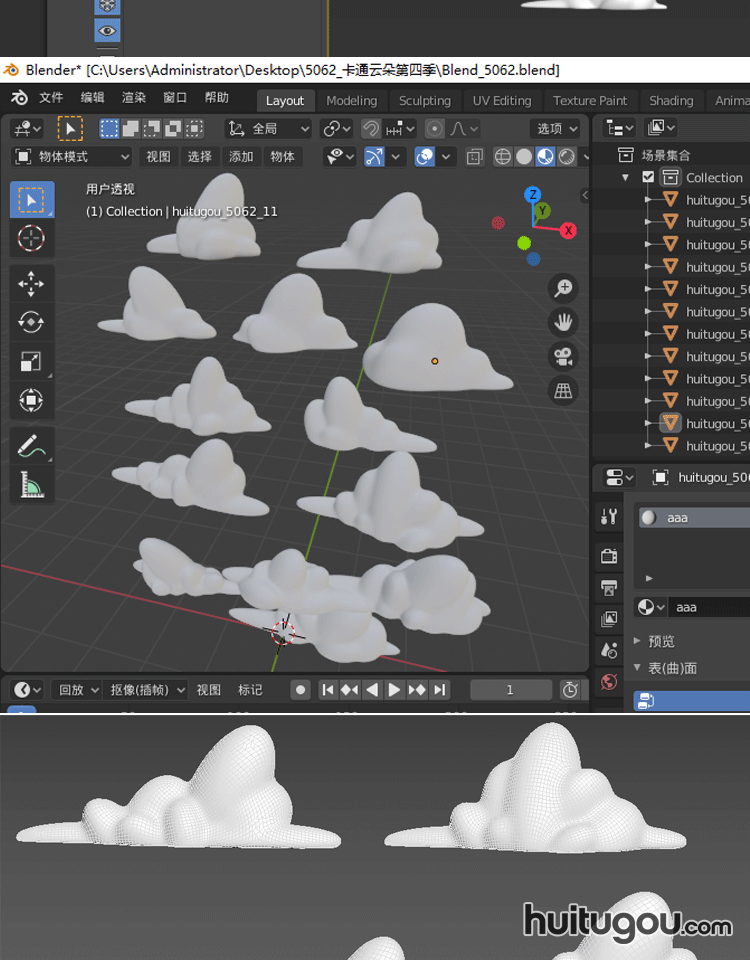Screen dimensions: 750x960
Task: Select the Annotate pencil tool
Action: click(31, 446)
